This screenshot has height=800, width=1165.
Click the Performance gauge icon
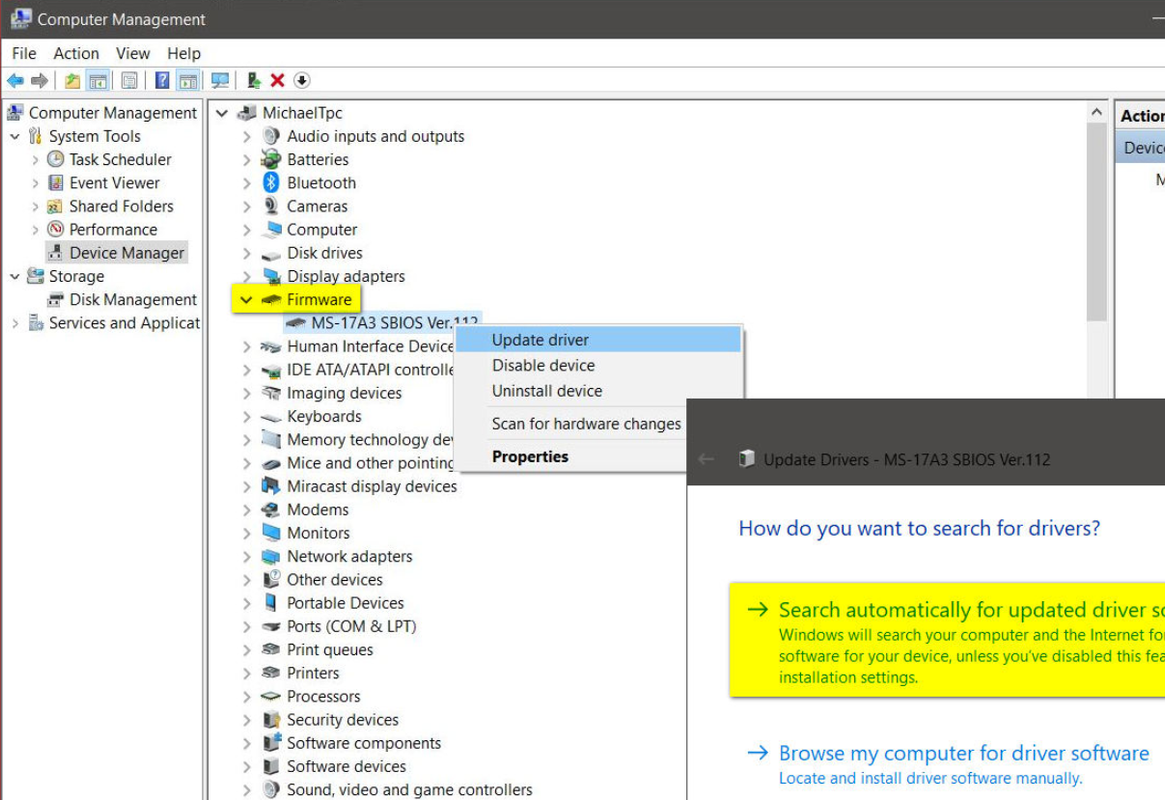(55, 229)
